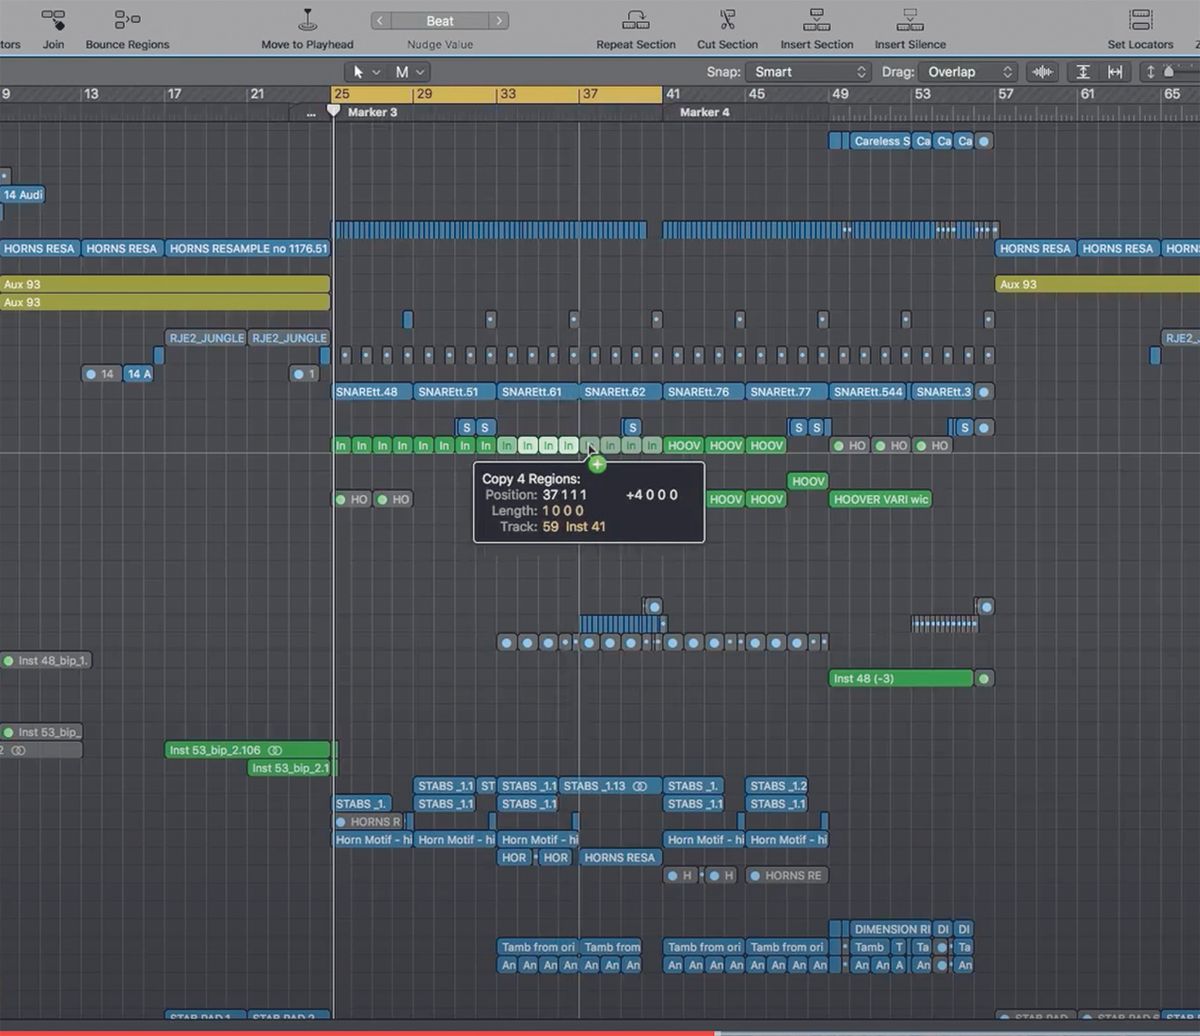Click the Cut Section scissors icon

pyautogui.click(x=727, y=19)
